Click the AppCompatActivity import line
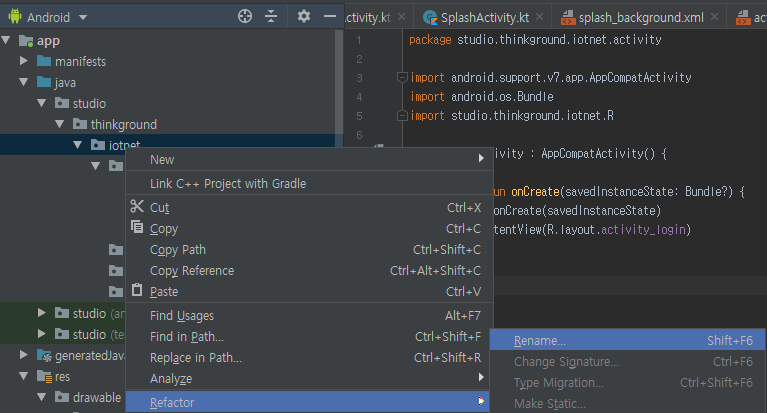Viewport: 767px width, 413px height. (x=551, y=77)
